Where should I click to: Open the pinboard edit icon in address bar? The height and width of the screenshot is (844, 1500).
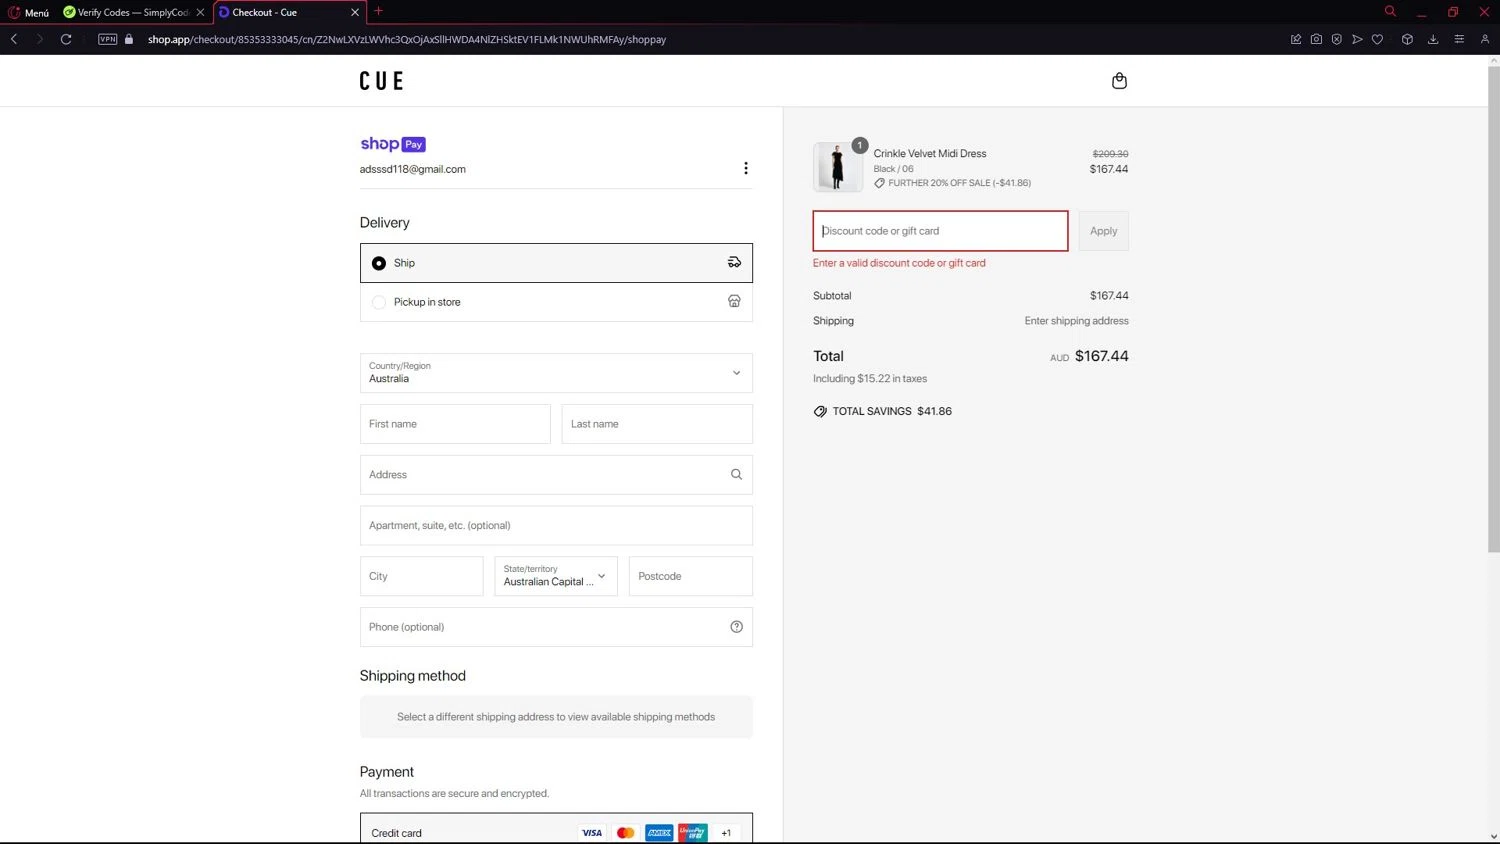coord(1296,39)
